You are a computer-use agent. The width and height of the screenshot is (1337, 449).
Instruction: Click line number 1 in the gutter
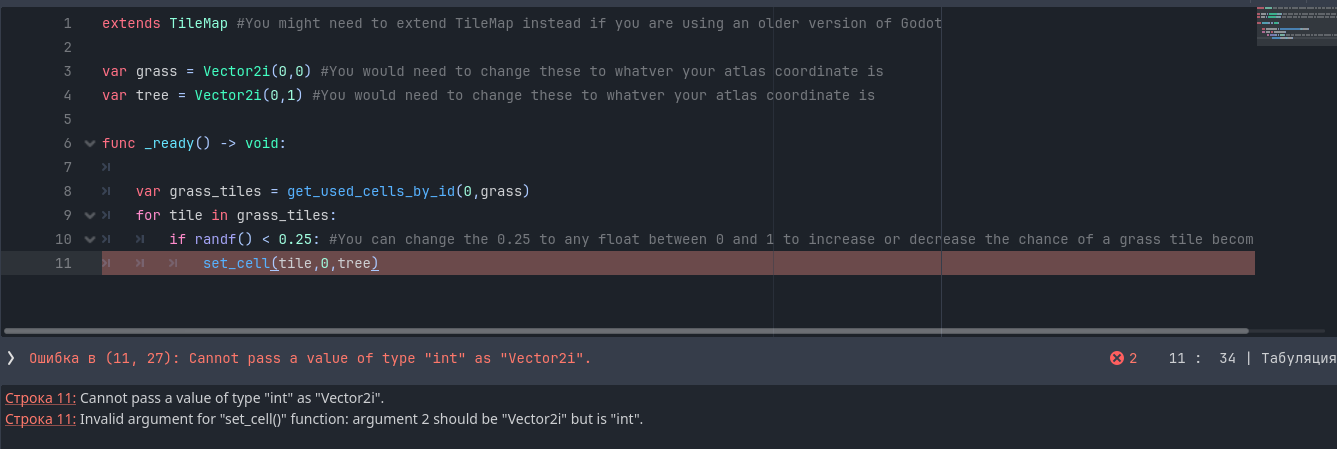pos(67,23)
